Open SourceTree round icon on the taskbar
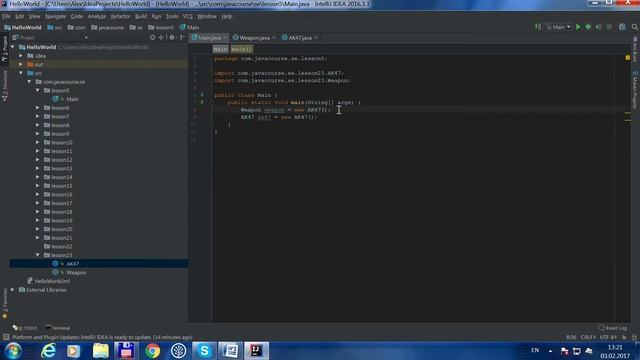The image size is (640, 360). tap(178, 351)
